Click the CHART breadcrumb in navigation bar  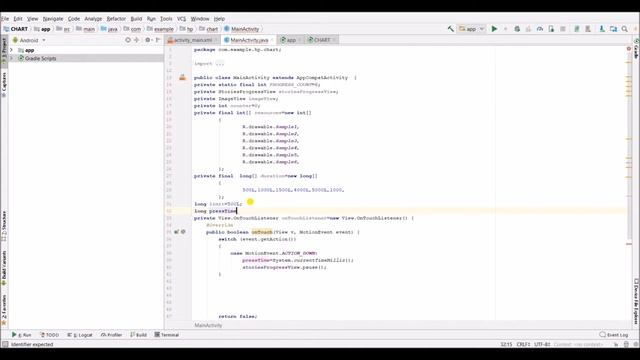click(16, 29)
